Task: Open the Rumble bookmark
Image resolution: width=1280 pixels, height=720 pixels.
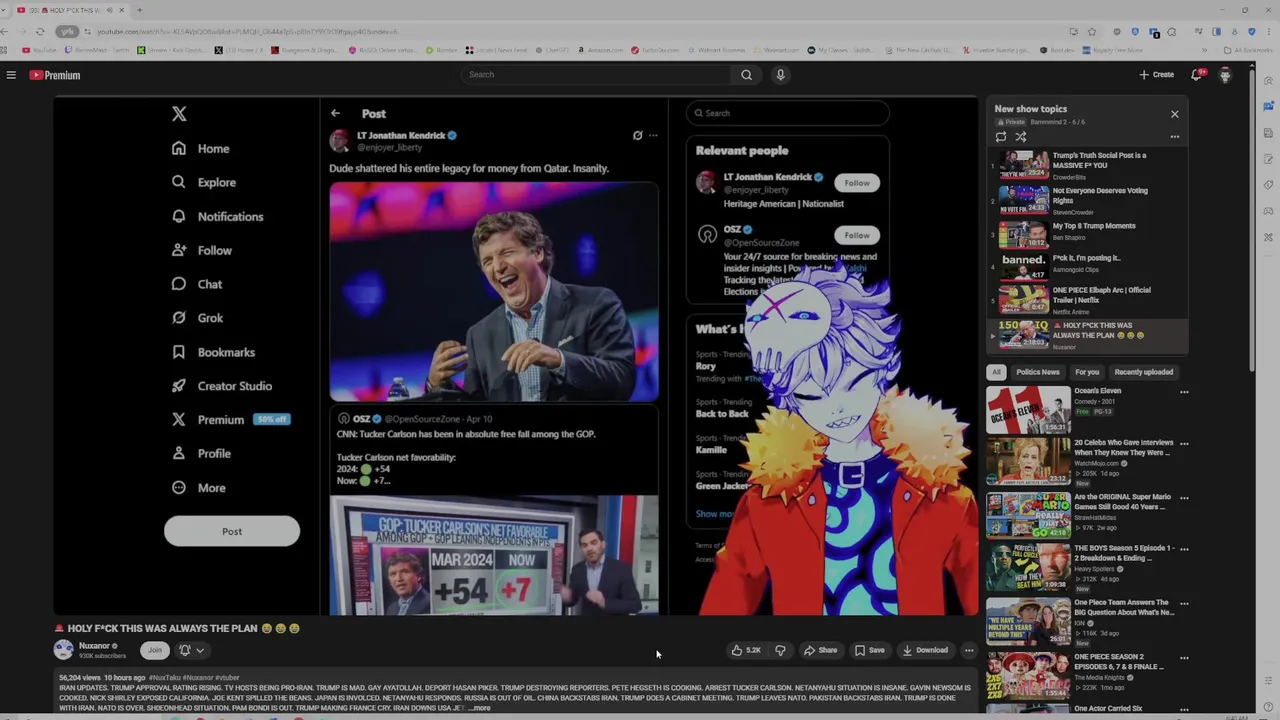Action: coord(441,50)
